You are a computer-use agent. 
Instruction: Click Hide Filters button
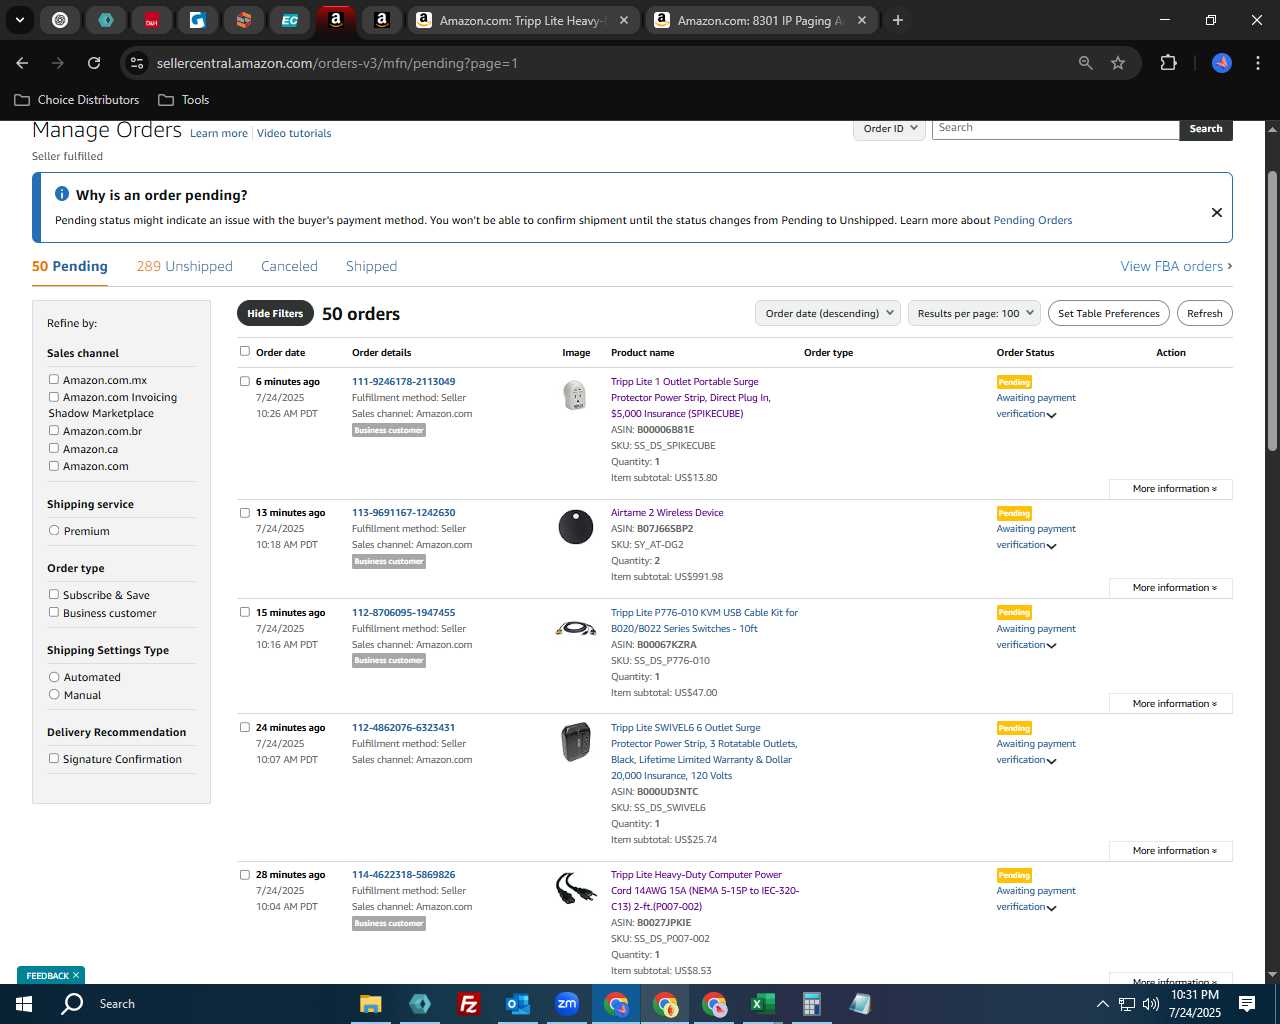pyautogui.click(x=275, y=313)
